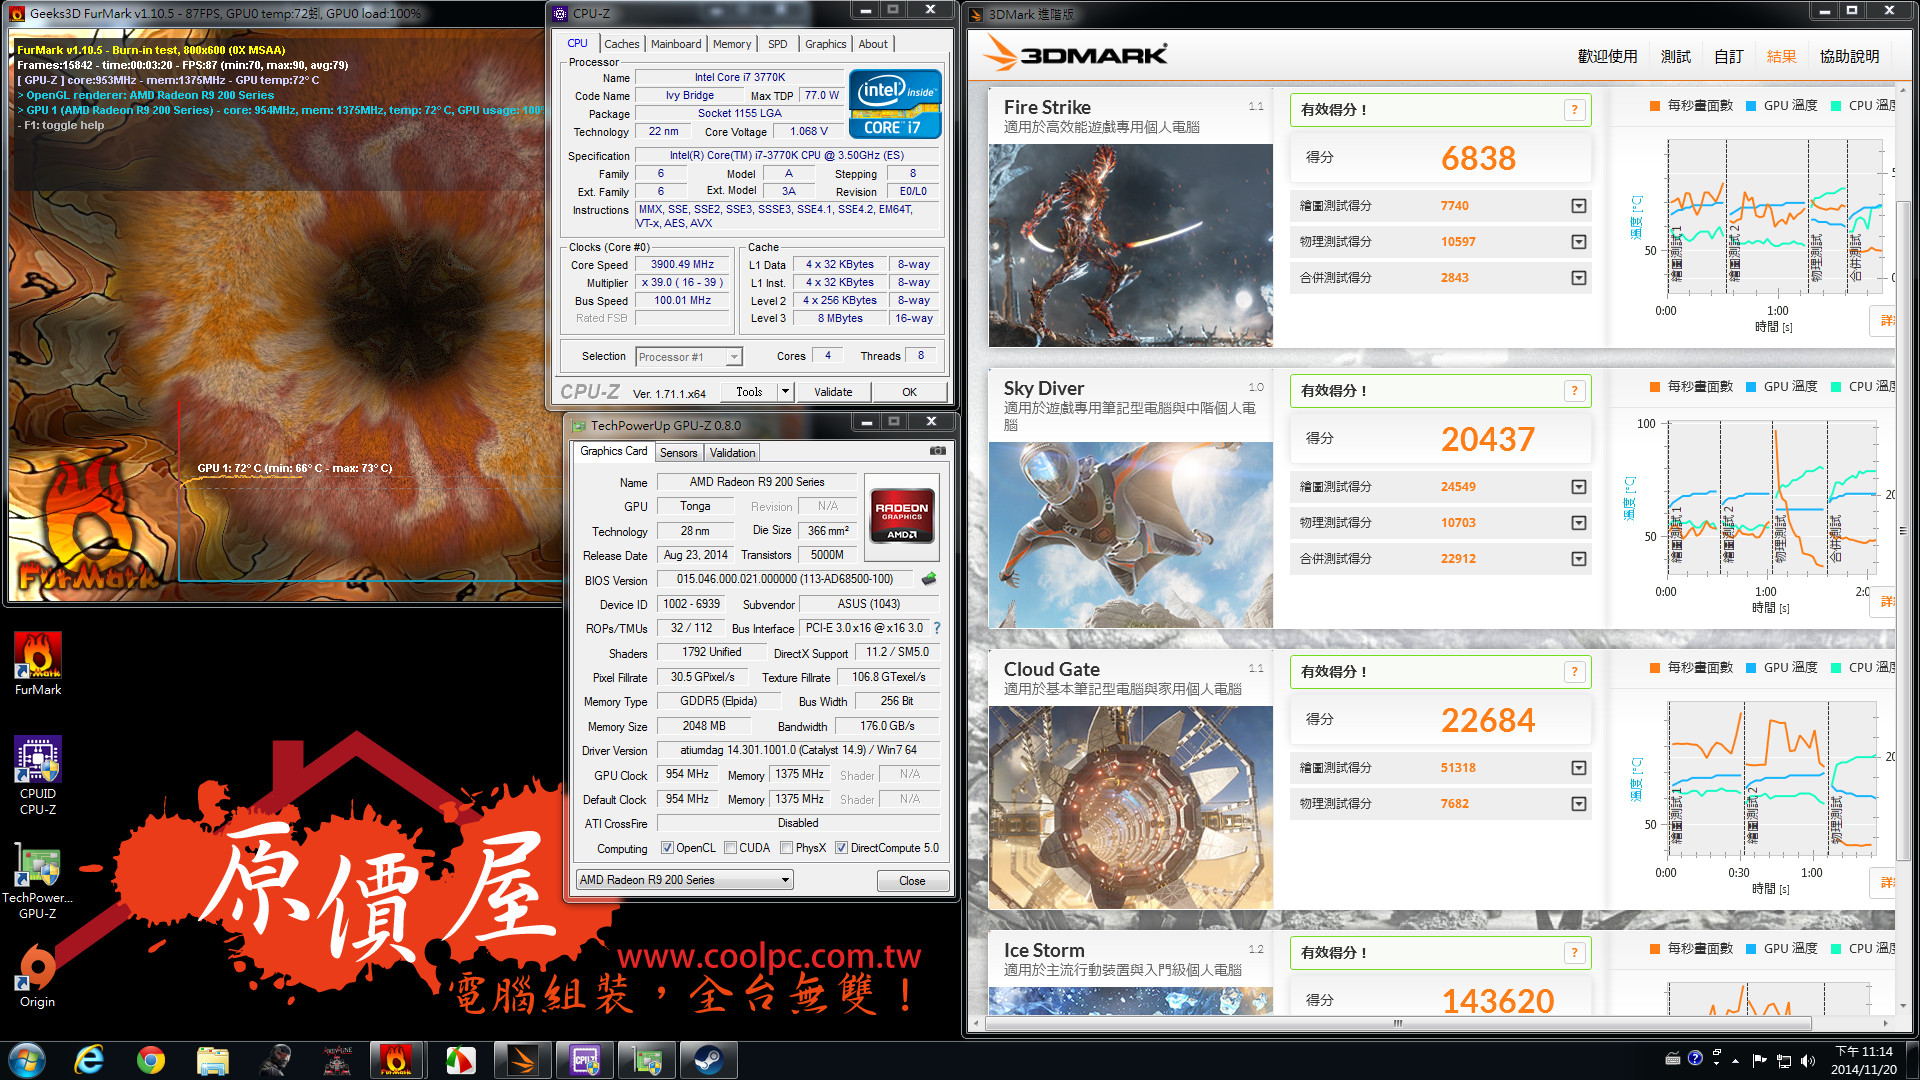The width and height of the screenshot is (1920, 1080).
Task: Click the Intel Core i7 logo in CPU-Z
Action: (895, 103)
